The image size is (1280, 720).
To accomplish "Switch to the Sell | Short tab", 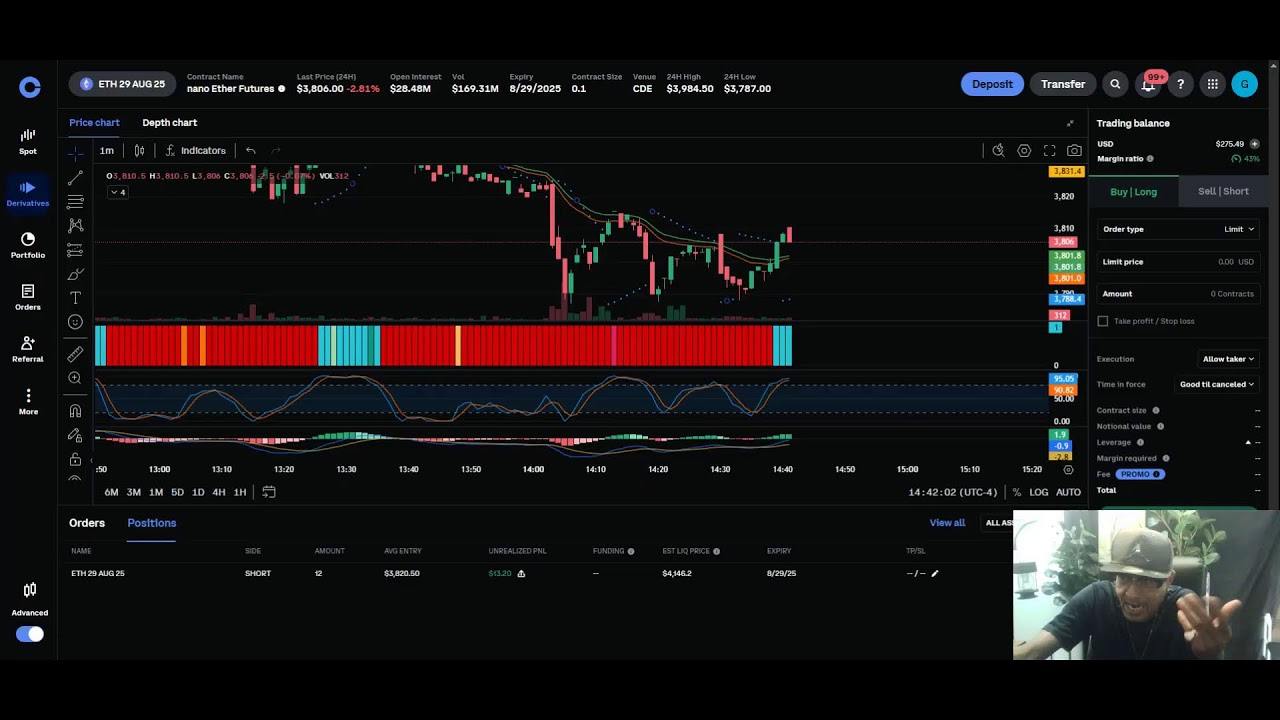I will (x=1222, y=191).
